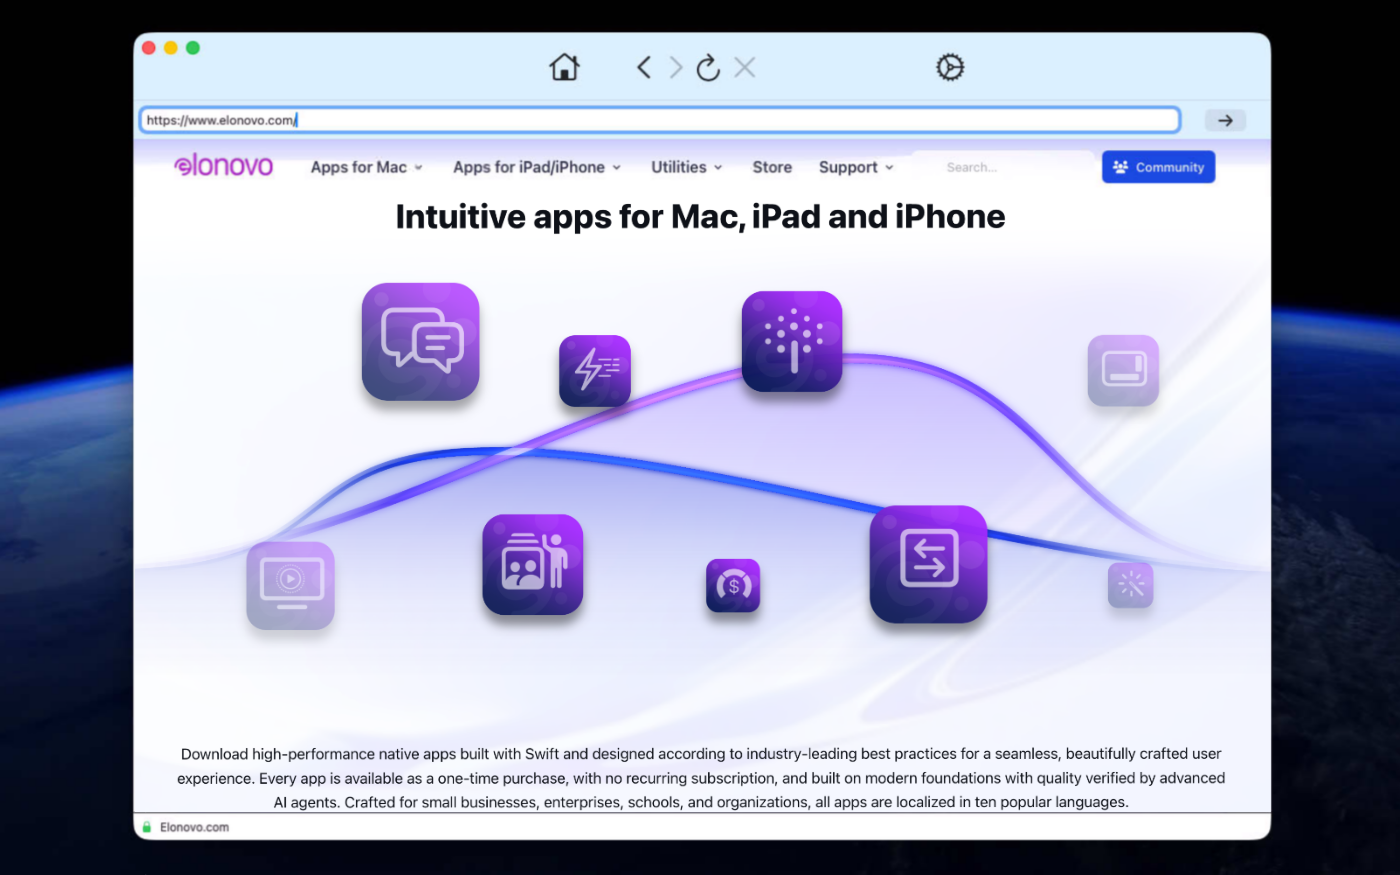This screenshot has width=1400, height=875.
Task: Go to the Store page
Action: [772, 167]
